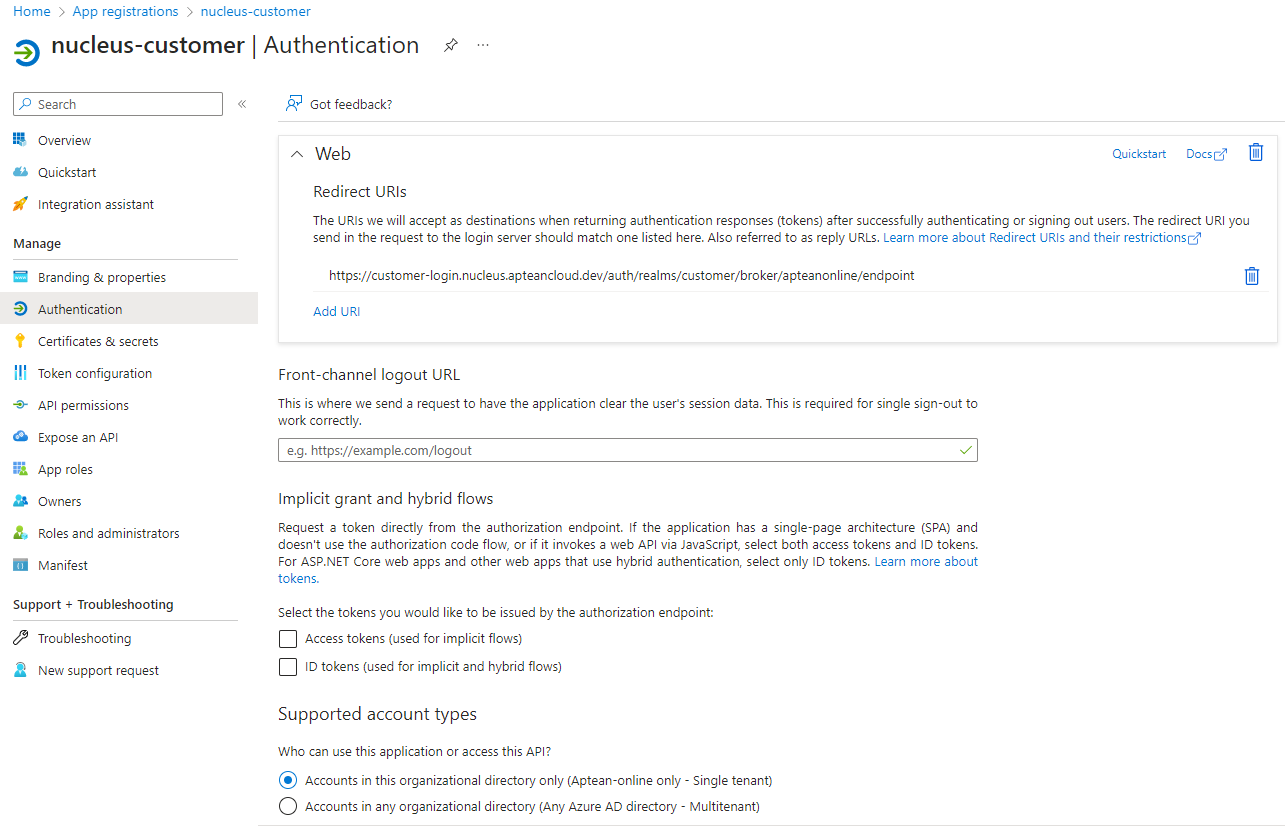This screenshot has height=836, width=1285.
Task: Click the New support request icon
Action: (20, 670)
